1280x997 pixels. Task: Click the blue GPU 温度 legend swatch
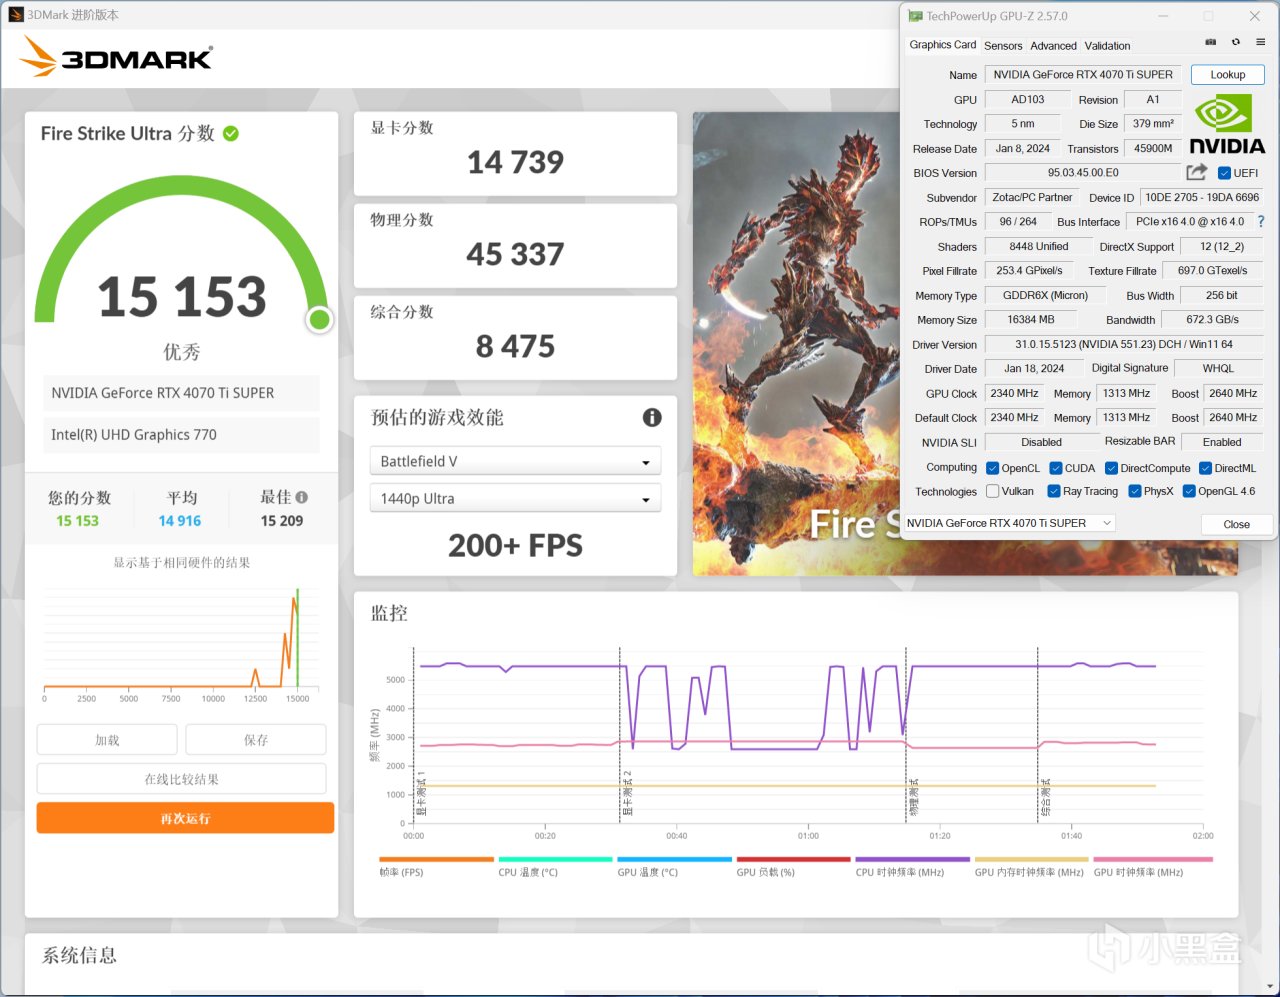click(x=674, y=859)
